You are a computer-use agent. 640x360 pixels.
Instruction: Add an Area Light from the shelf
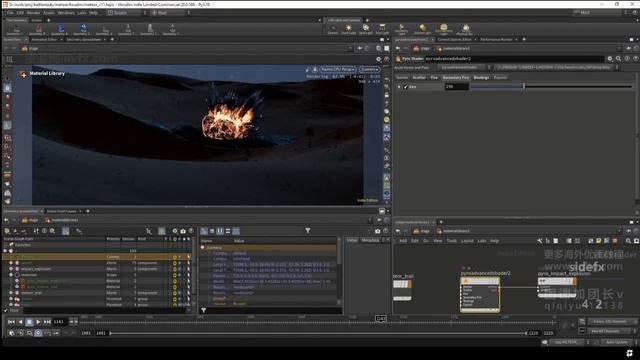coord(382,29)
